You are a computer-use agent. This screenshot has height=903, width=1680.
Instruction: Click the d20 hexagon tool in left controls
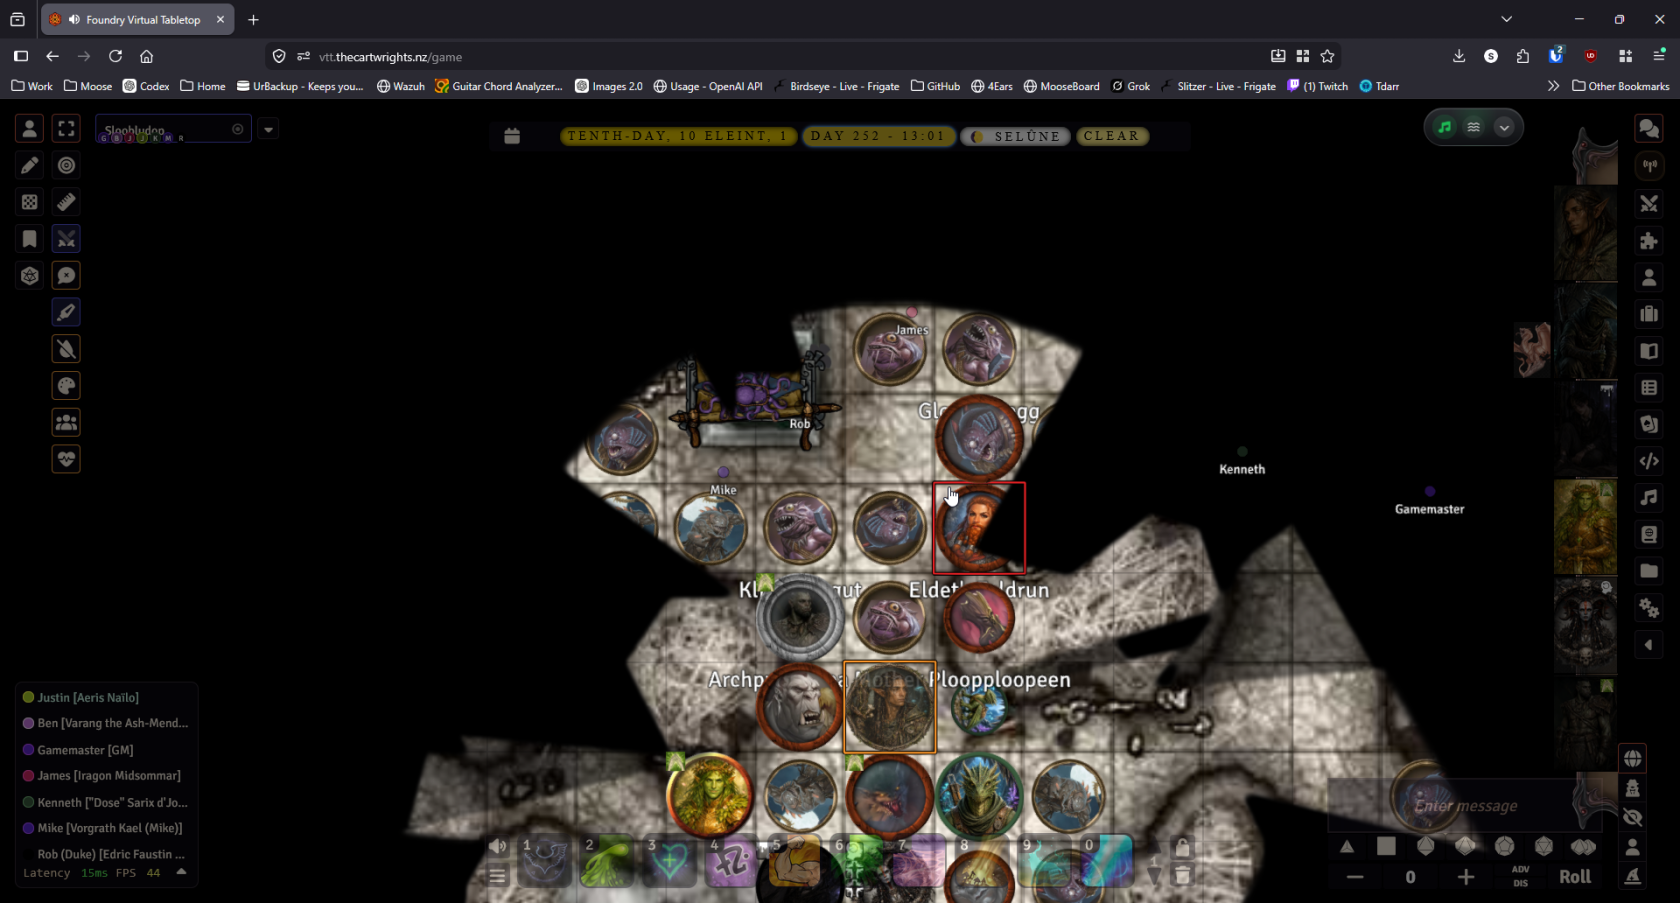pyautogui.click(x=30, y=276)
